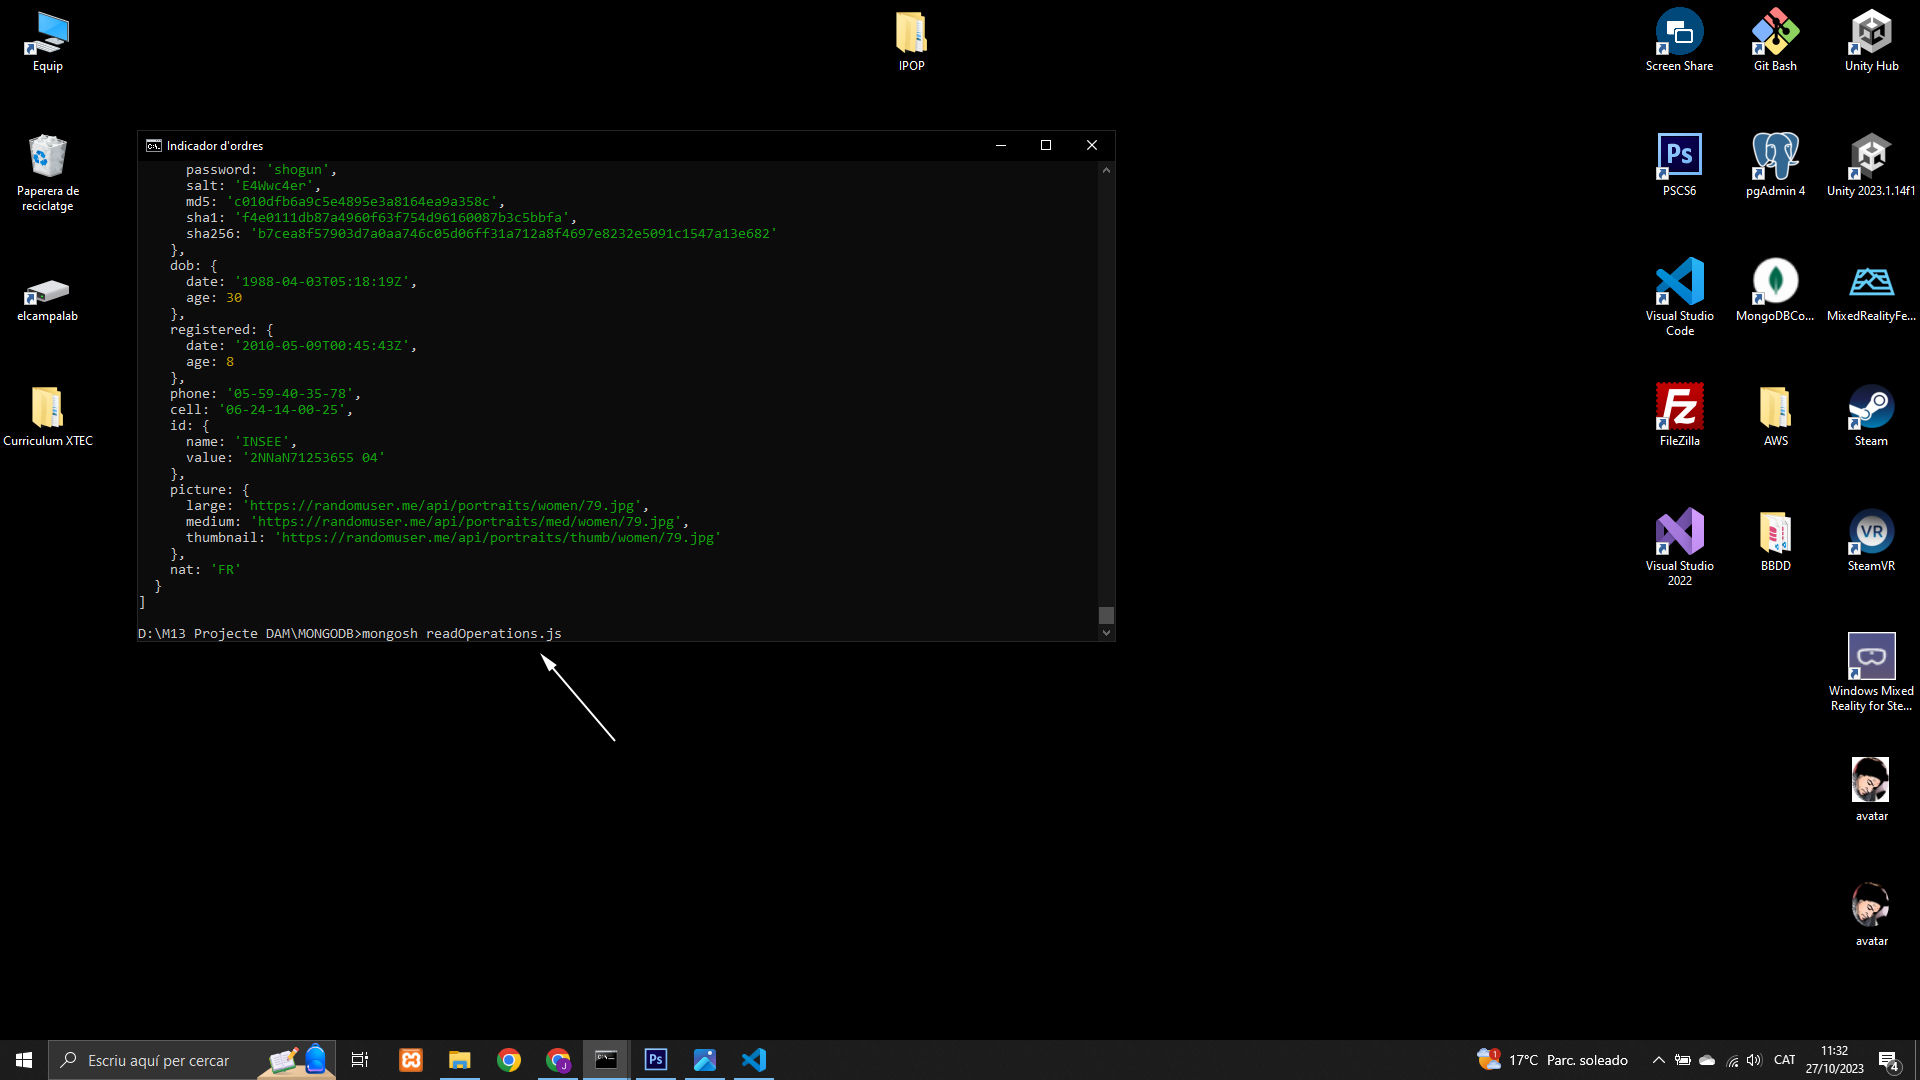Screen dimensions: 1920x1080
Task: Open the Git Bash desktop shortcut
Action: (1775, 41)
